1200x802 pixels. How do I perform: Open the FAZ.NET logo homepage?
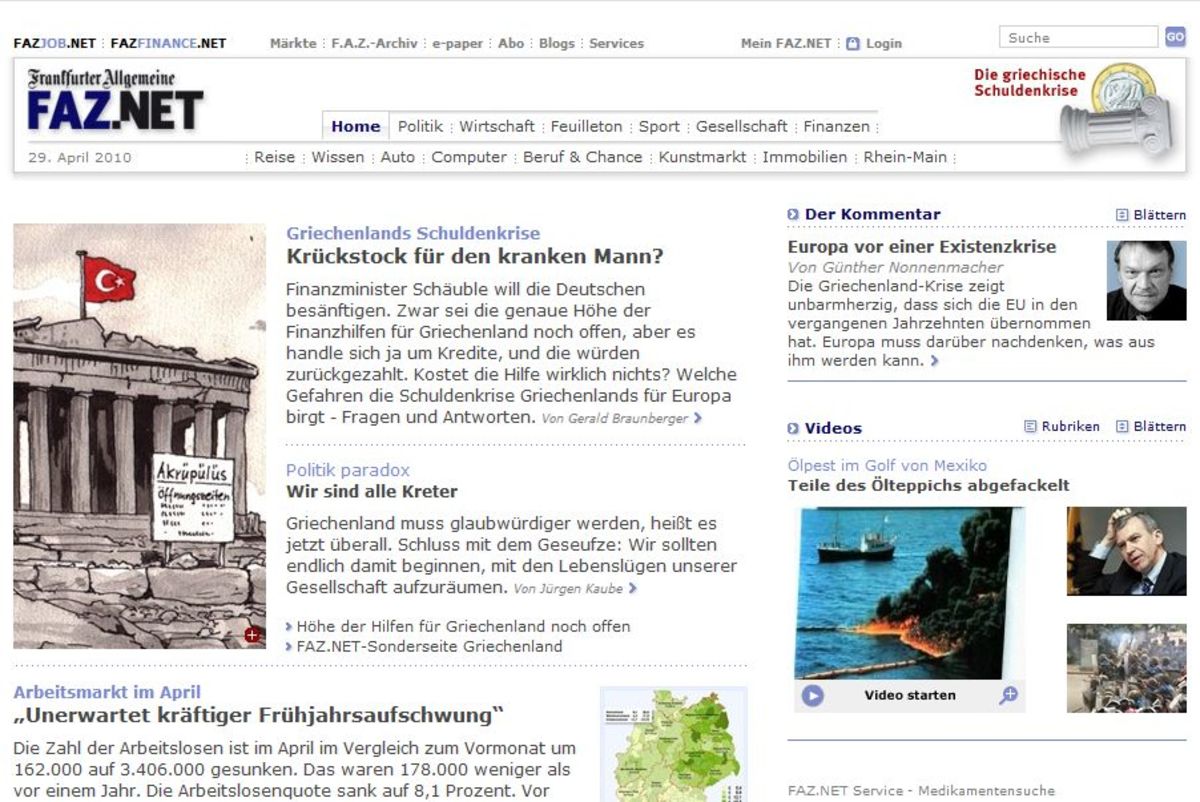115,101
